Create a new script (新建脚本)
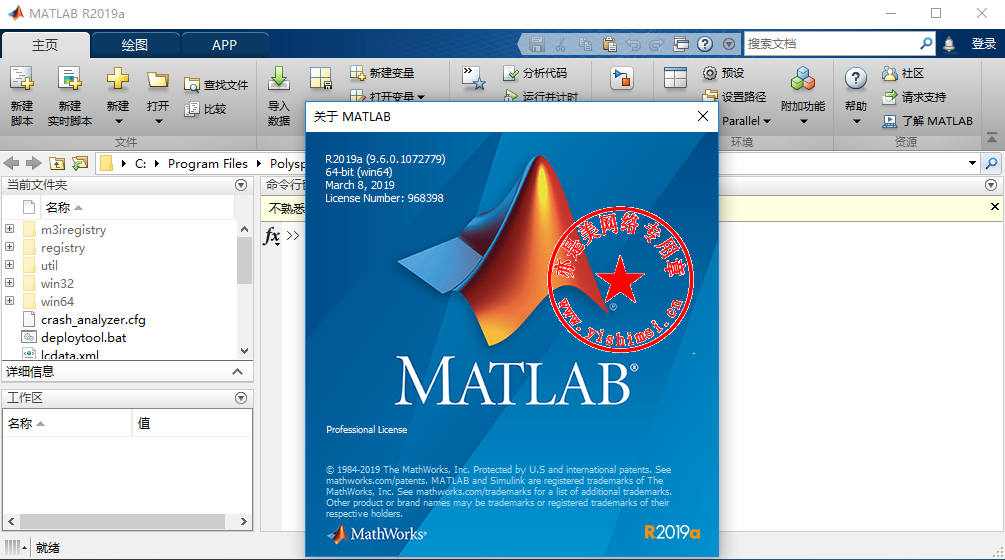Viewport: 1005px width, 560px height. coord(22,95)
